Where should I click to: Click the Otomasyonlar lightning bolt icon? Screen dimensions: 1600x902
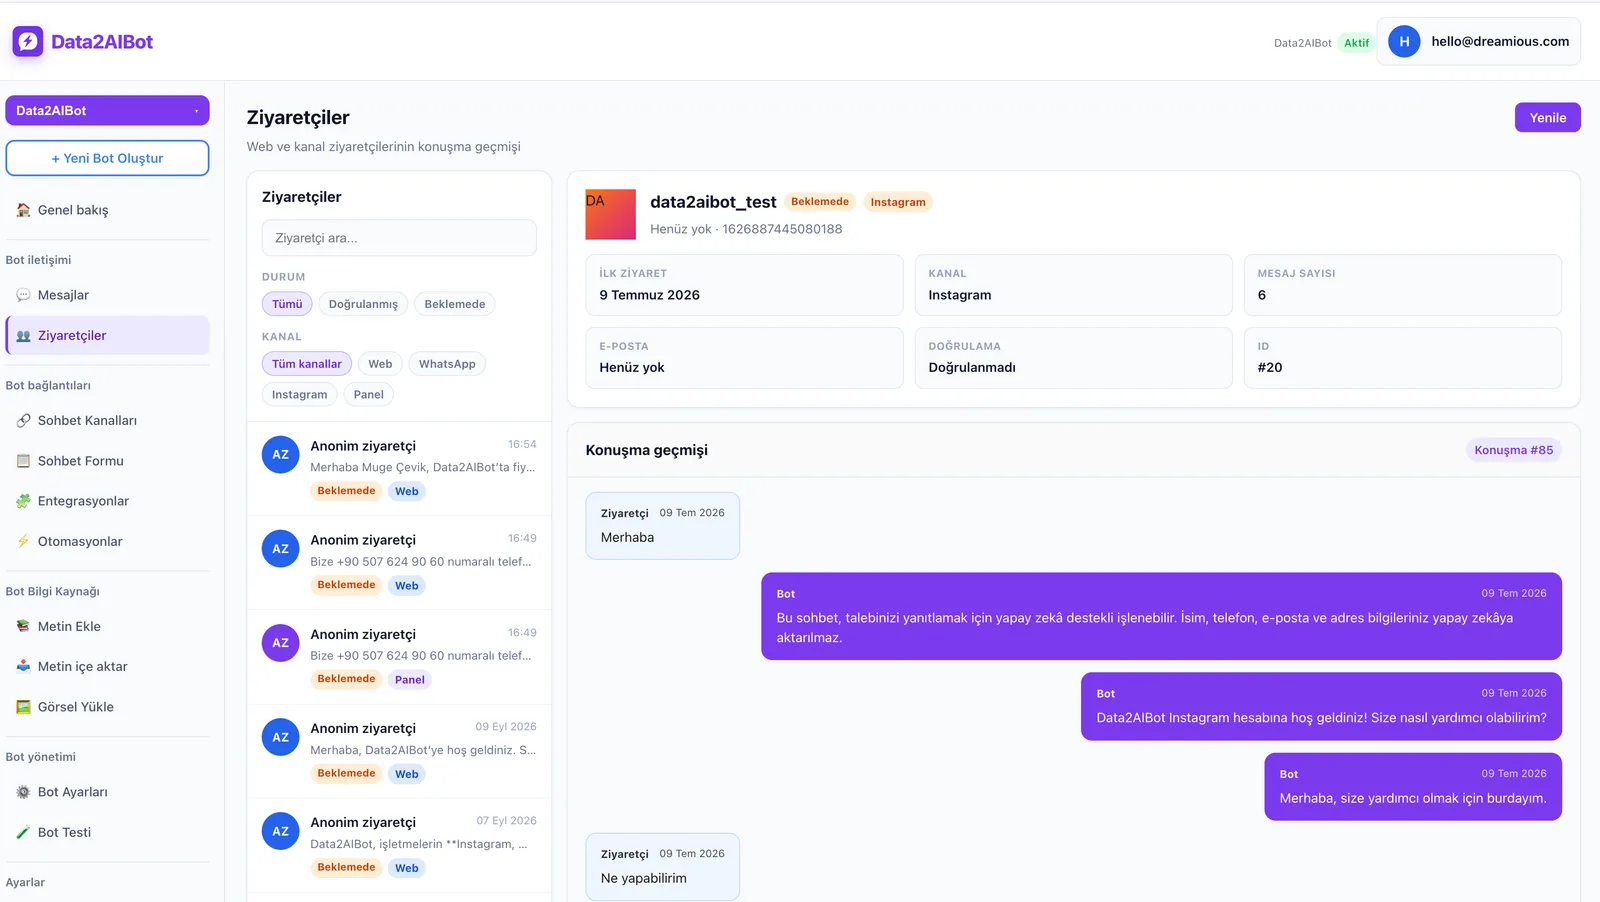[x=23, y=541]
